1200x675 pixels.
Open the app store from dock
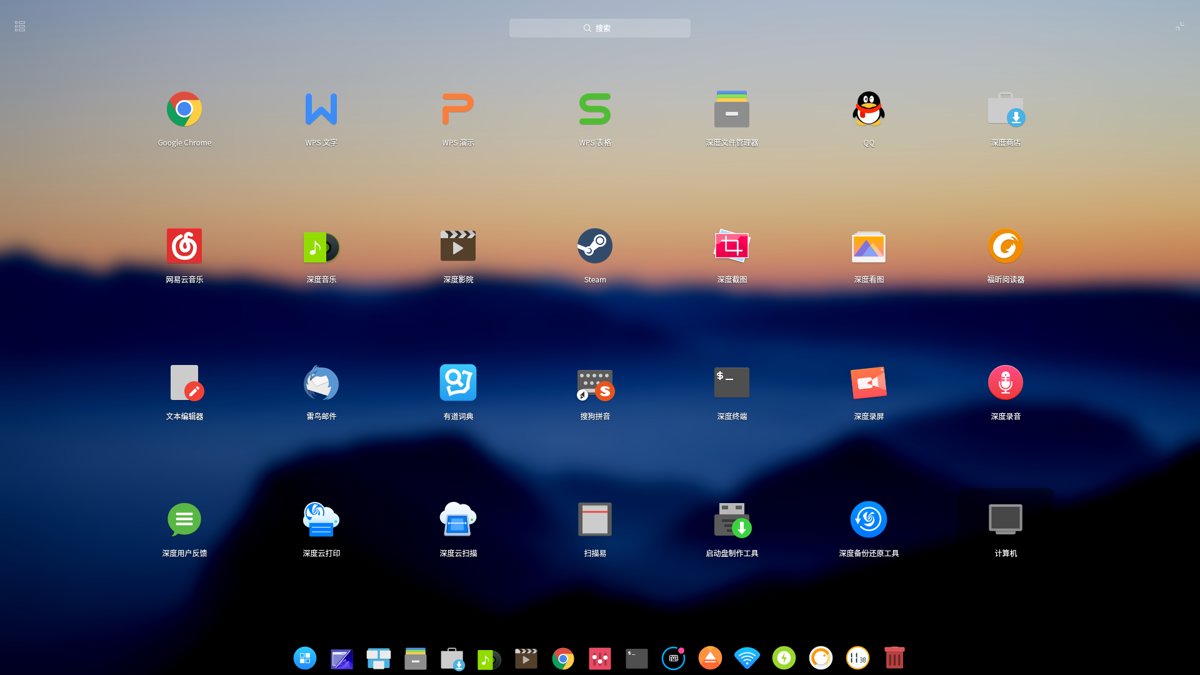tap(452, 658)
